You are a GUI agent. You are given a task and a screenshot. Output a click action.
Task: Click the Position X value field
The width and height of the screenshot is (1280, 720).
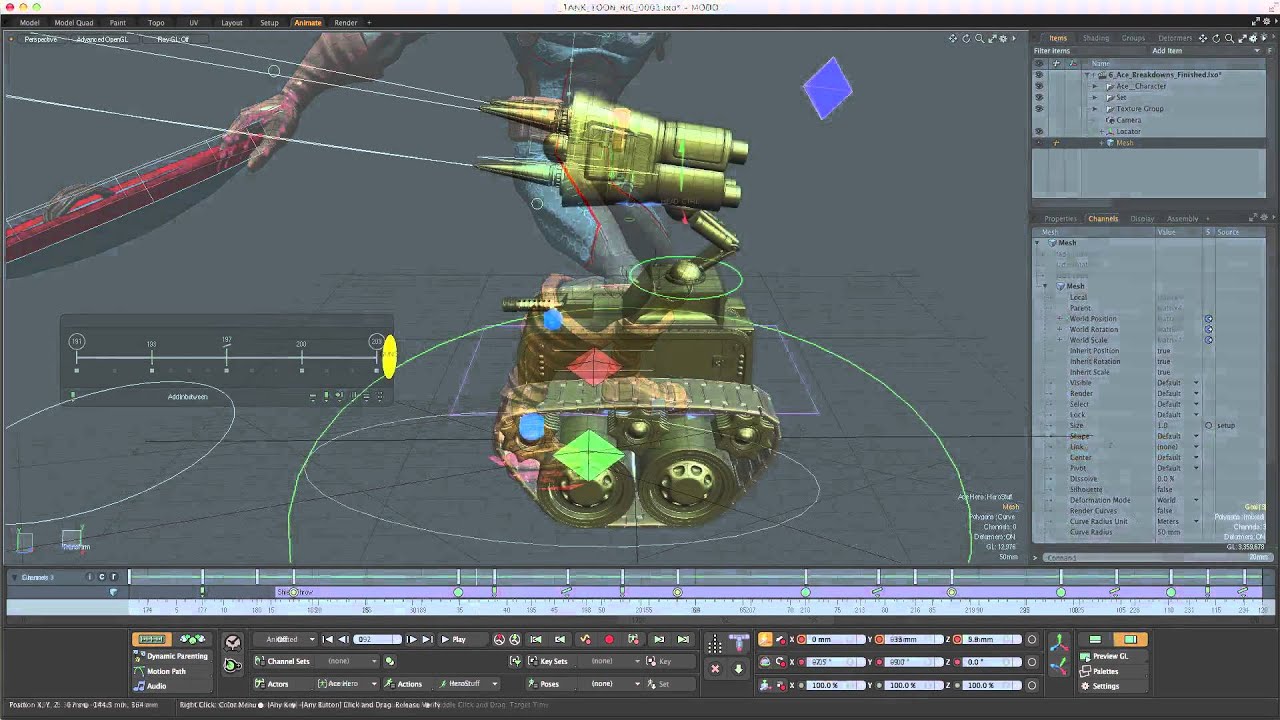(837, 639)
